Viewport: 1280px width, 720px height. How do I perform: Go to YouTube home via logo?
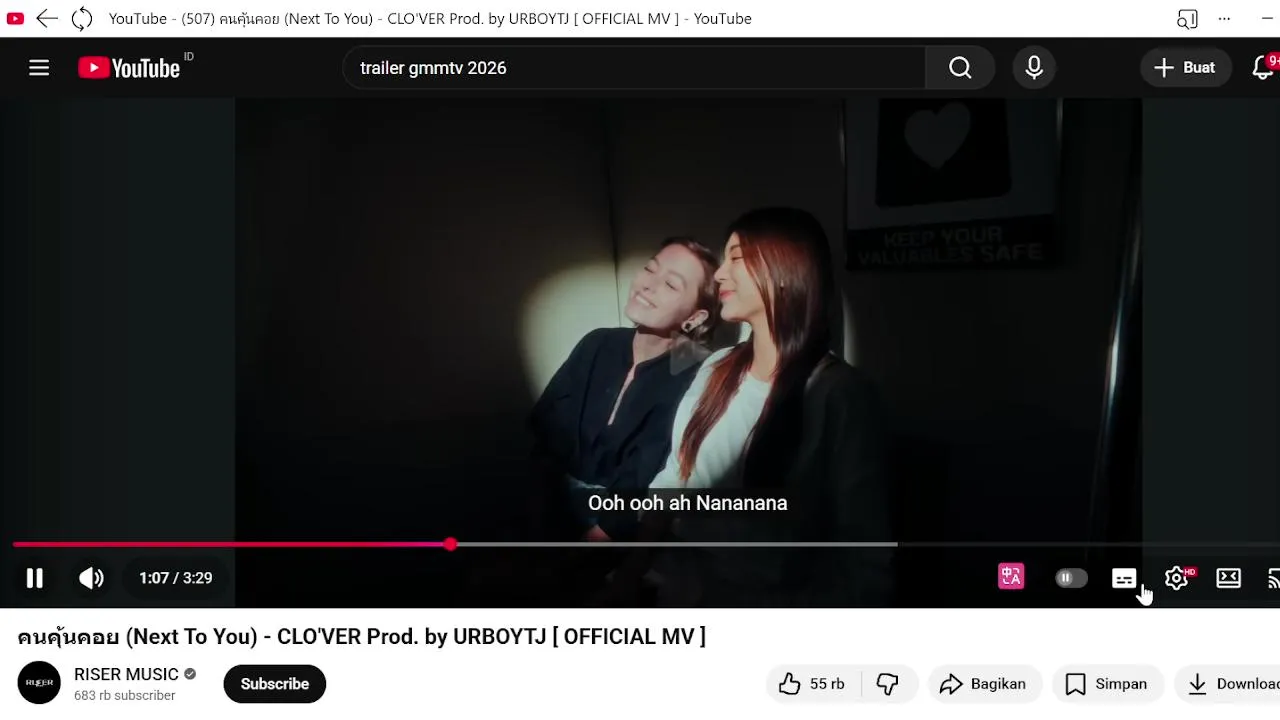129,68
